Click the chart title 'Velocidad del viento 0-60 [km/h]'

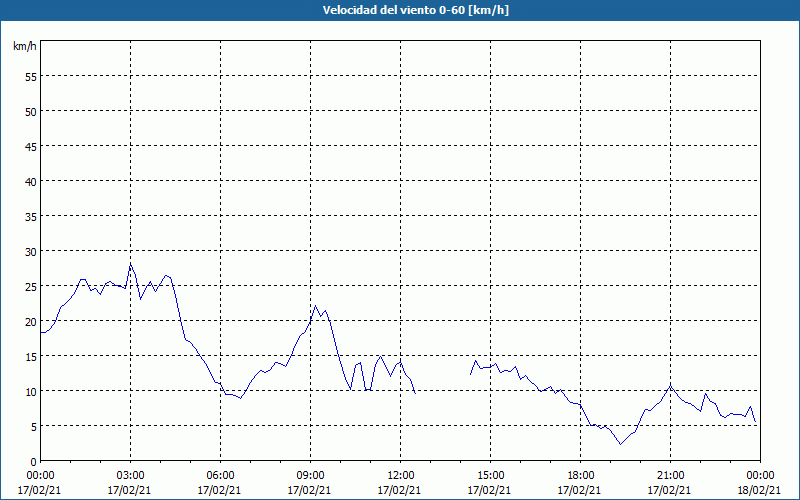[415, 10]
